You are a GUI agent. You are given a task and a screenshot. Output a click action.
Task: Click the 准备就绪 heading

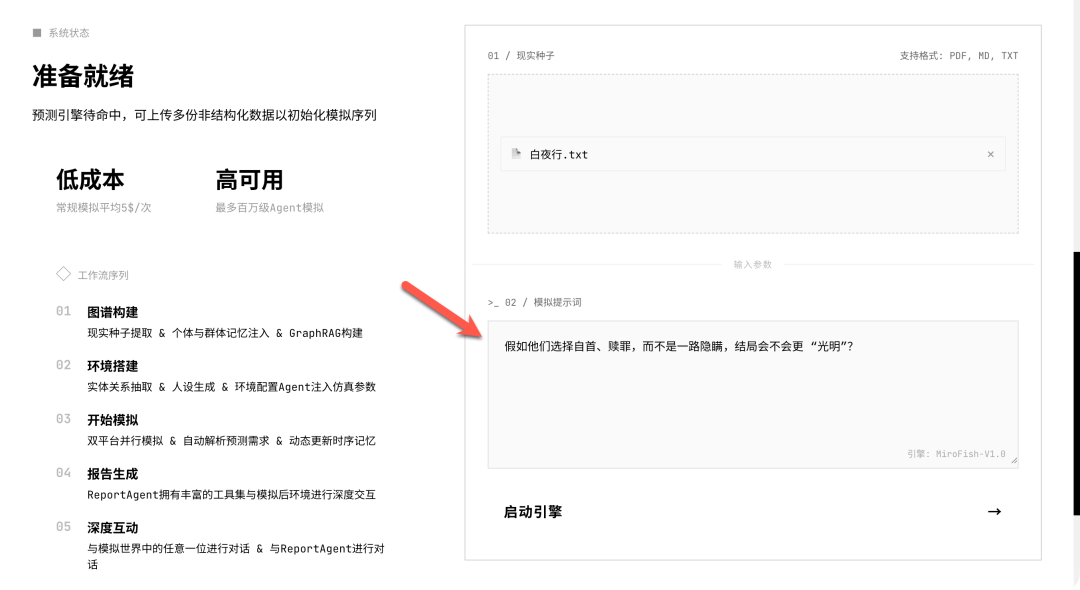pyautogui.click(x=83, y=76)
